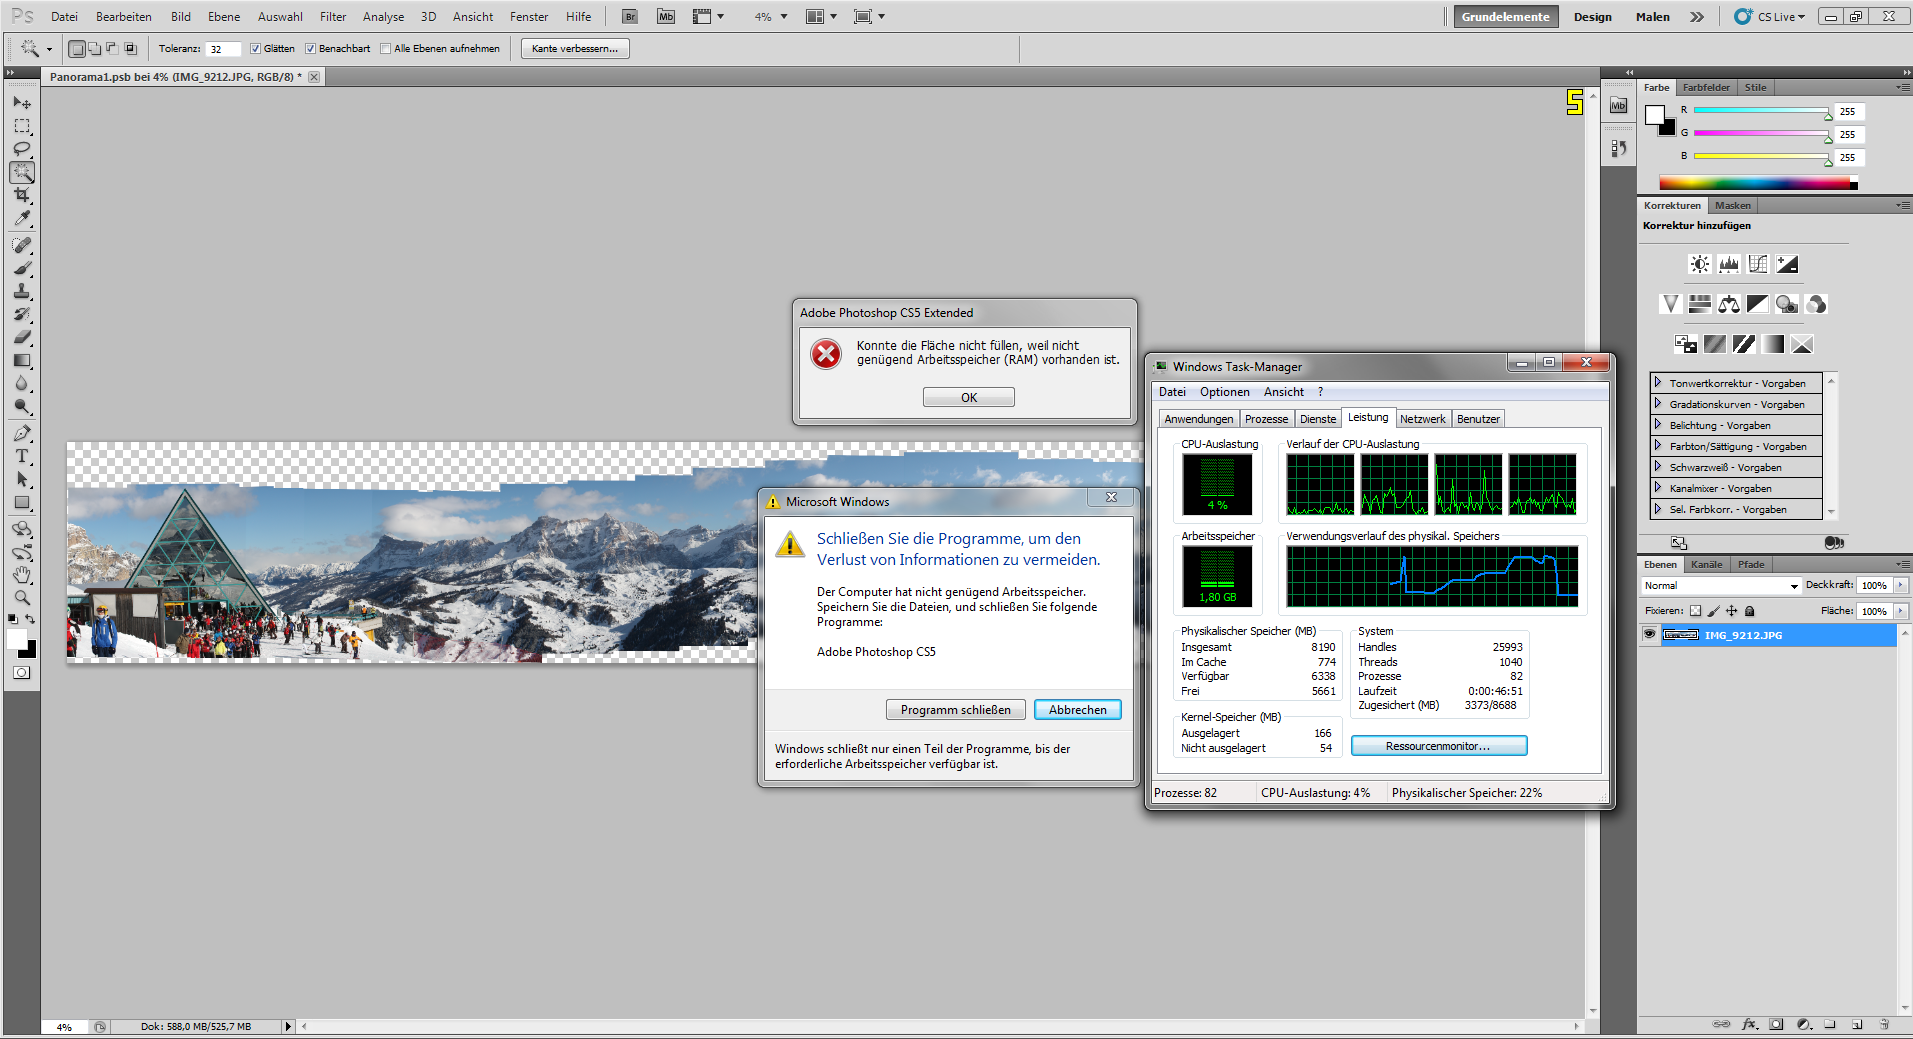Open the Fläche slider arrow

coord(1900,611)
